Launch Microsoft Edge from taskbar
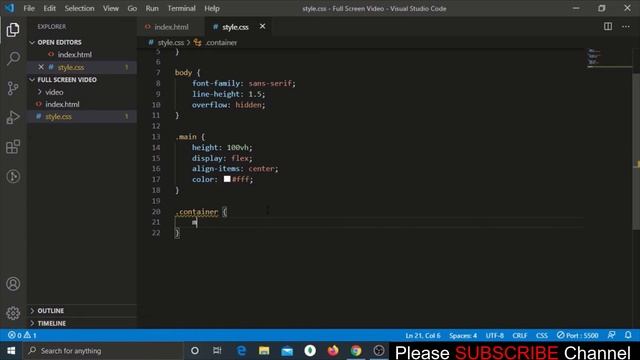This screenshot has height=360, width=640. (241, 351)
